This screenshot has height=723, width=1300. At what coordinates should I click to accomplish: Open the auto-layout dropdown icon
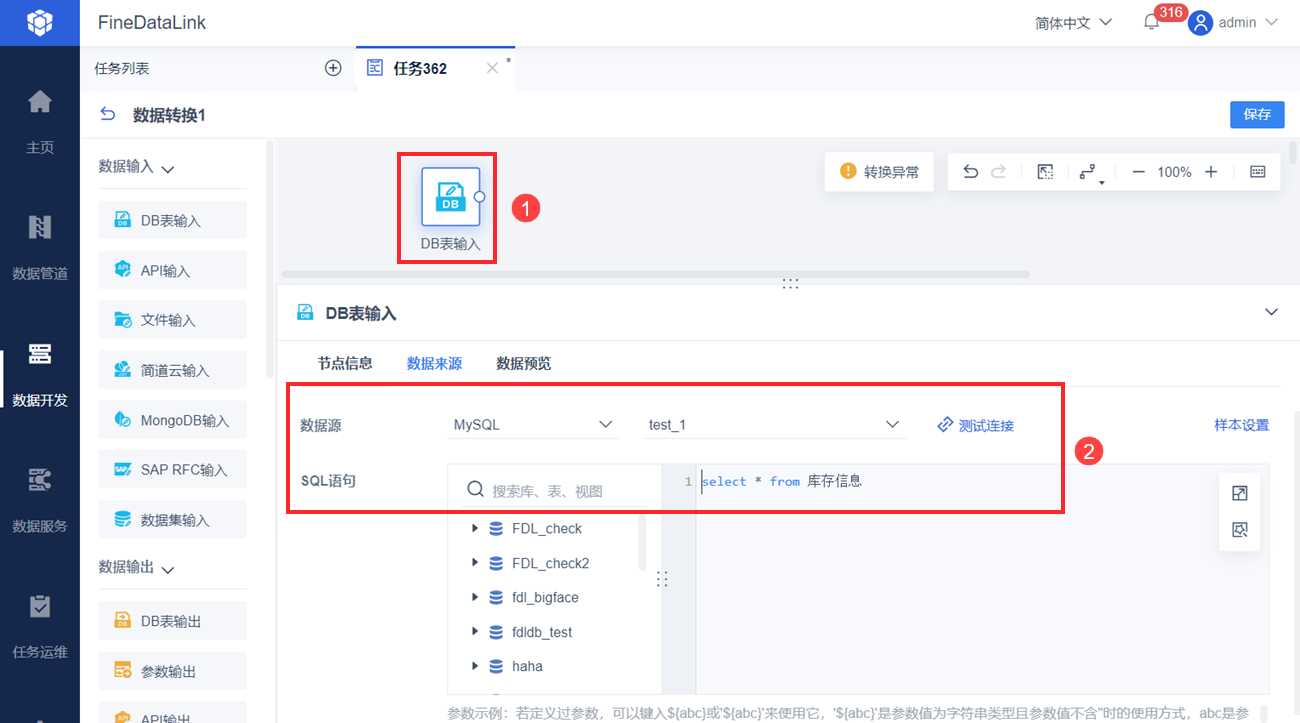click(x=1090, y=173)
